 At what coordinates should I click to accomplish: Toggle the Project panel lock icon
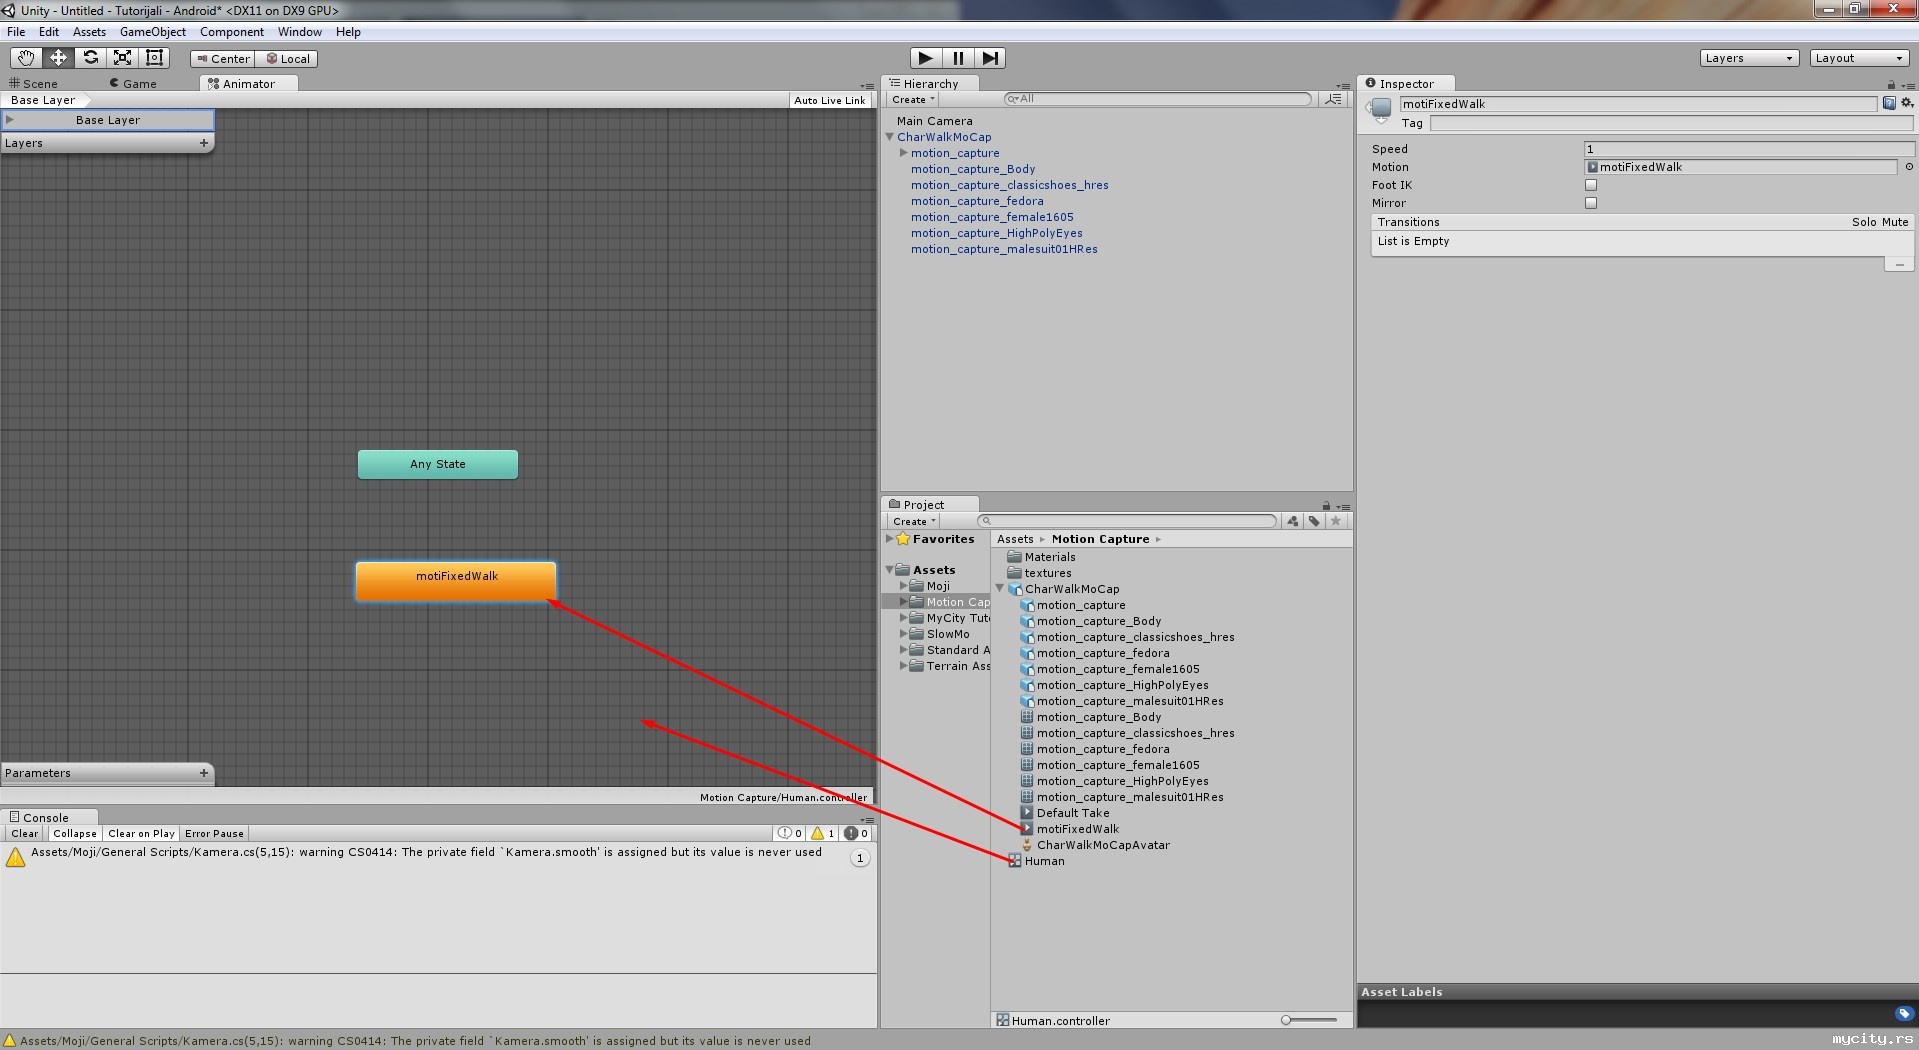click(x=1326, y=505)
